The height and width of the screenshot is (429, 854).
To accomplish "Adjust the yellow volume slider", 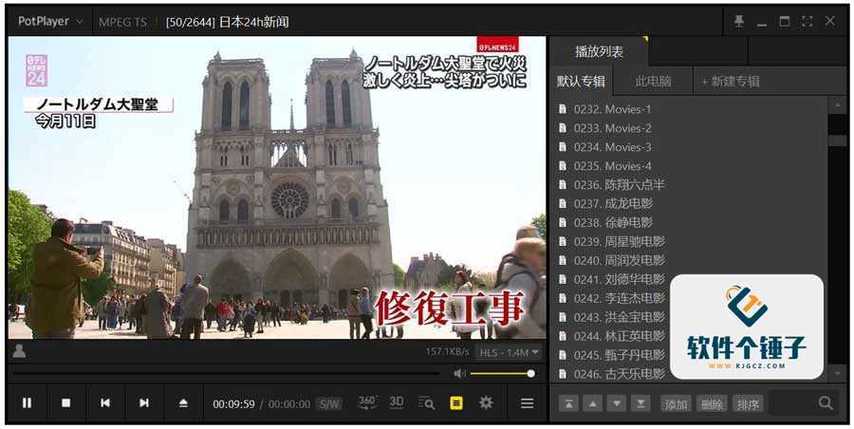I will [501, 374].
